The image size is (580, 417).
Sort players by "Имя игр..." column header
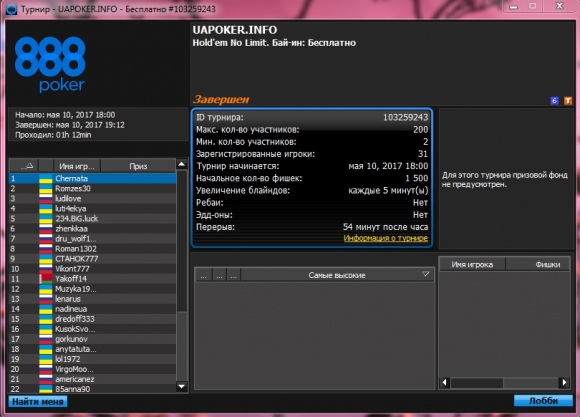pyautogui.click(x=77, y=166)
